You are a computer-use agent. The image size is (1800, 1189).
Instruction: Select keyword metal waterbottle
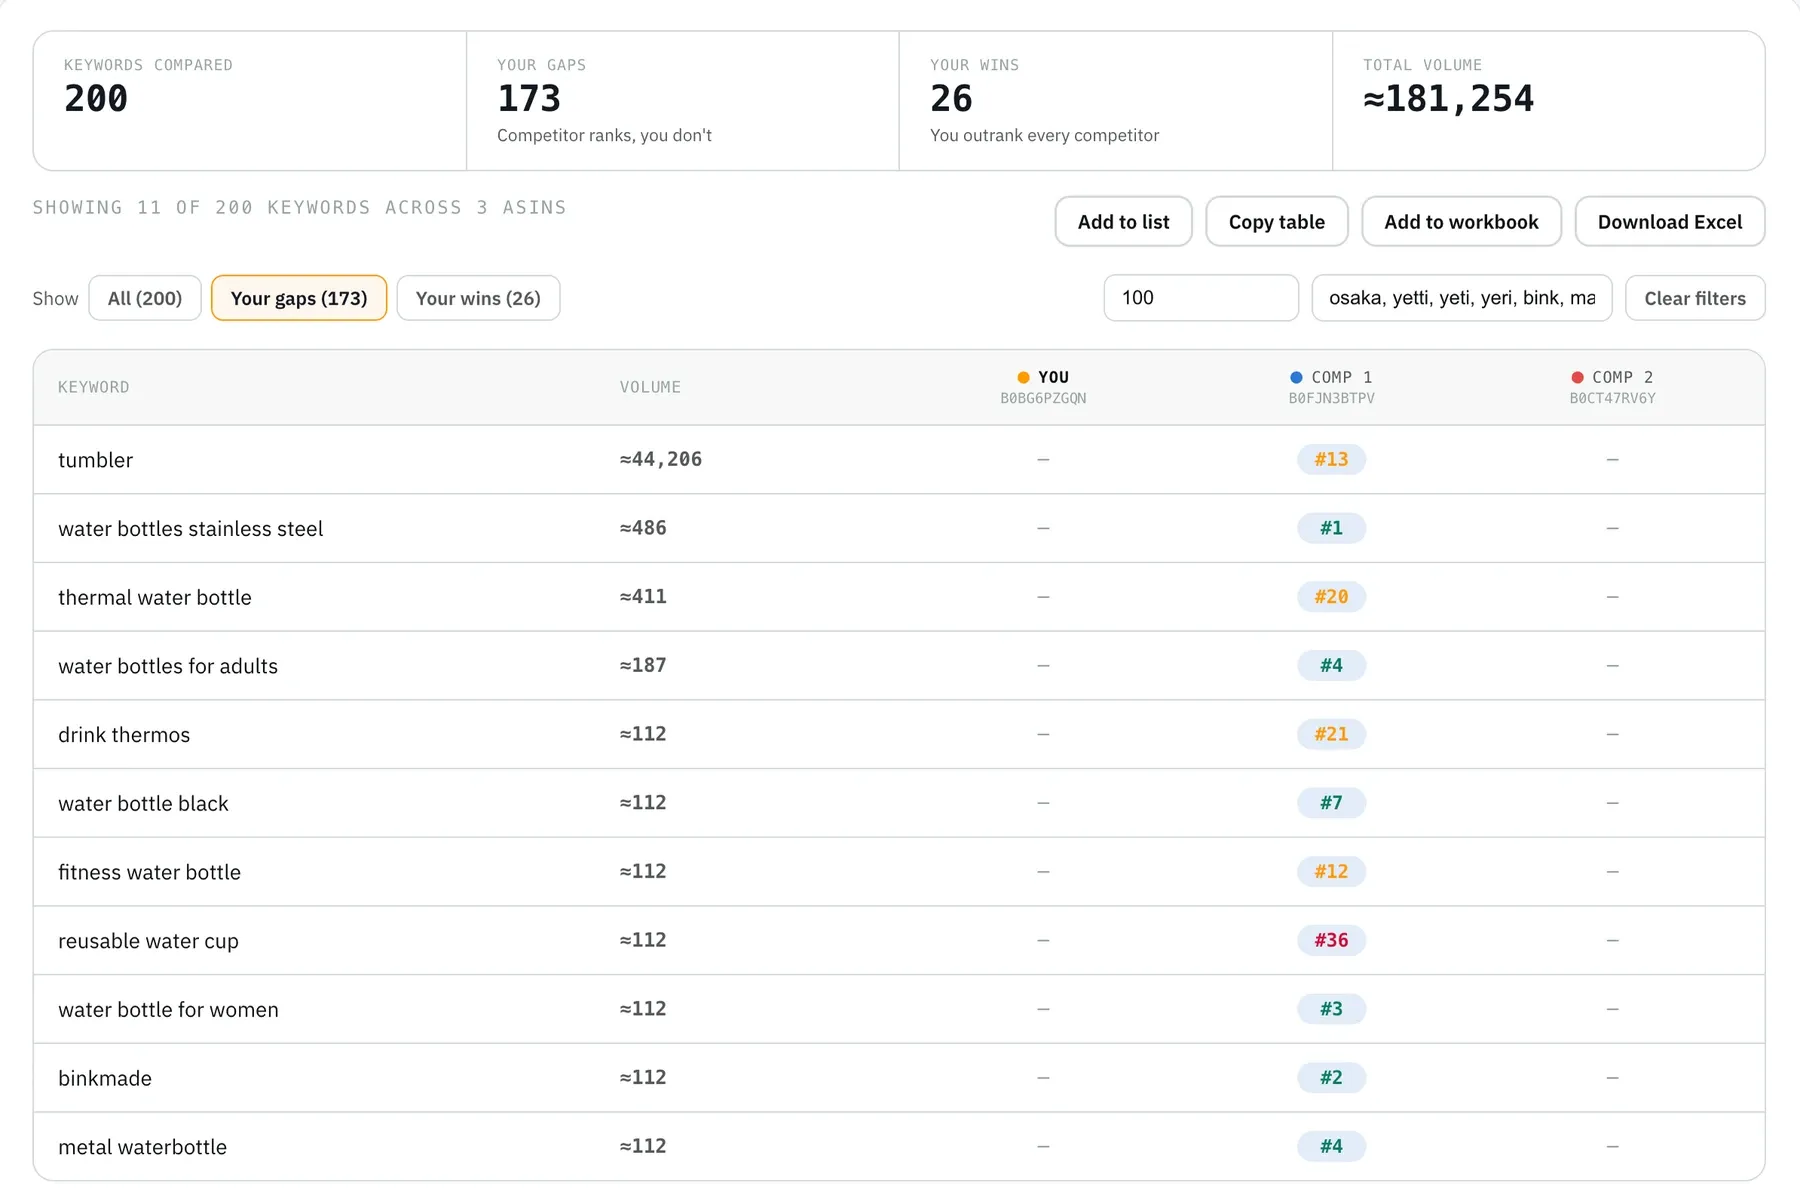142,1147
